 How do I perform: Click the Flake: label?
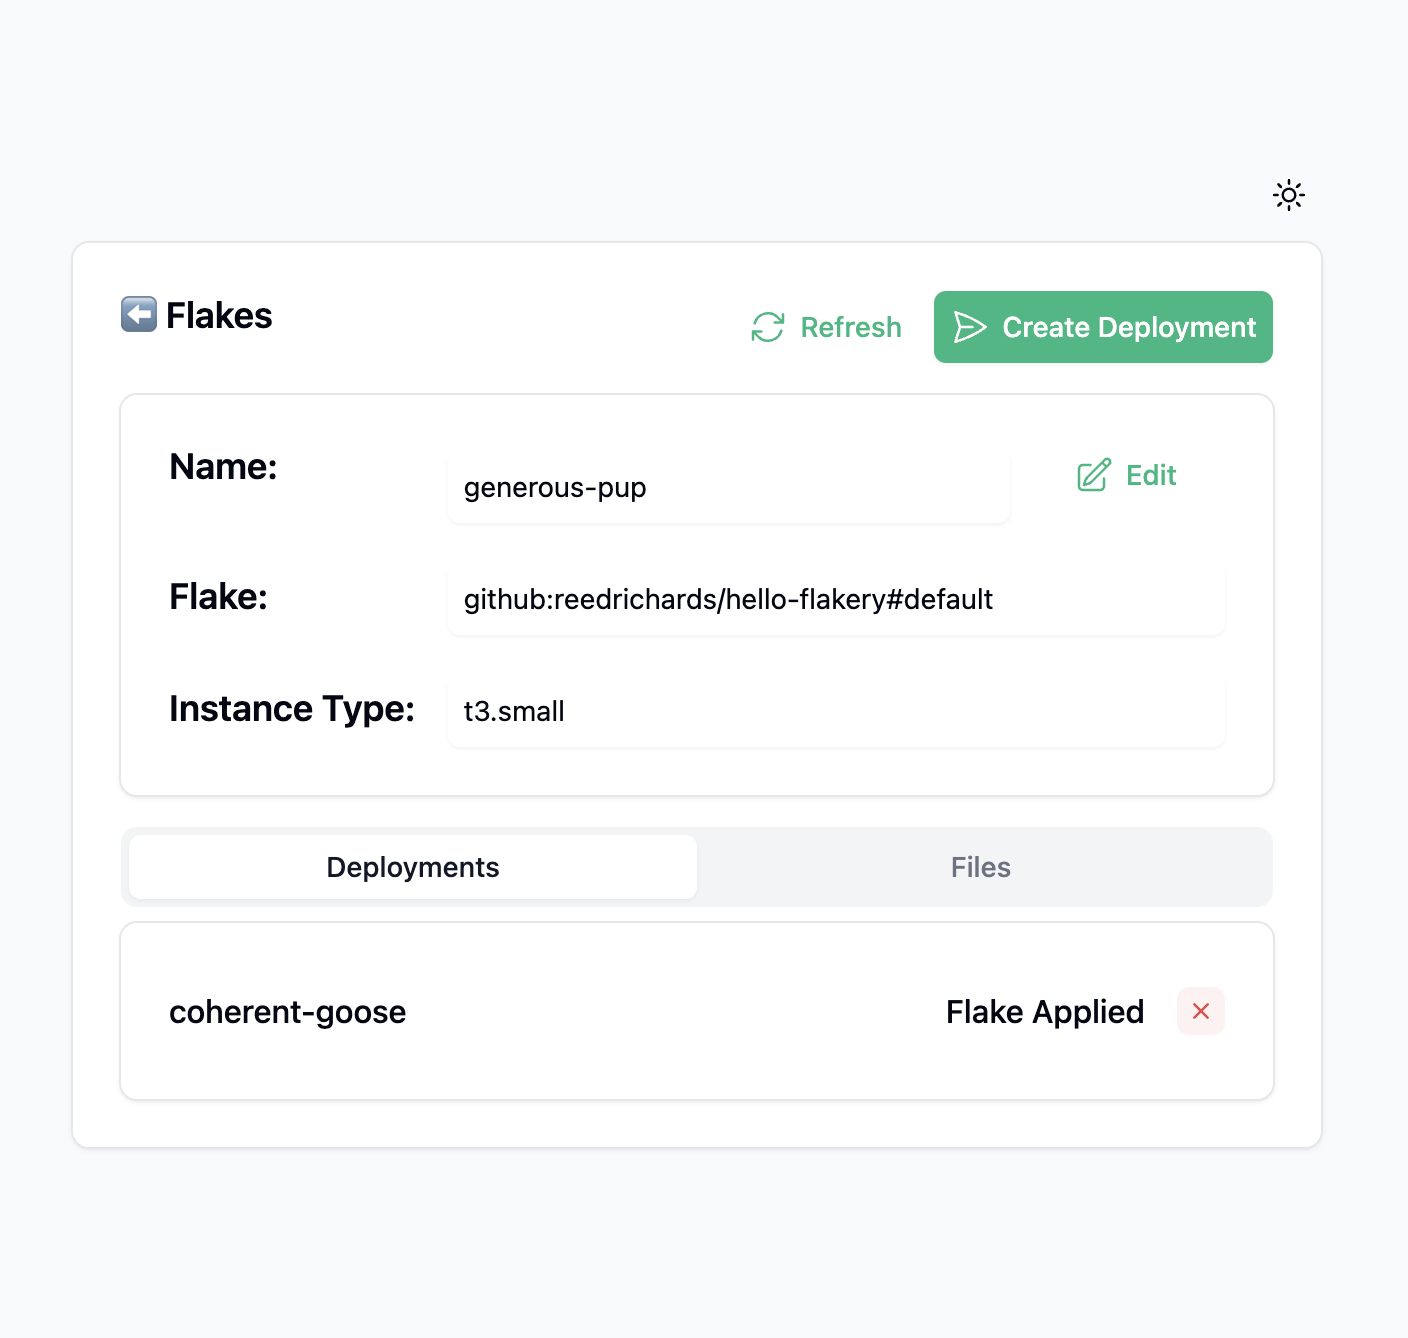coord(218,597)
